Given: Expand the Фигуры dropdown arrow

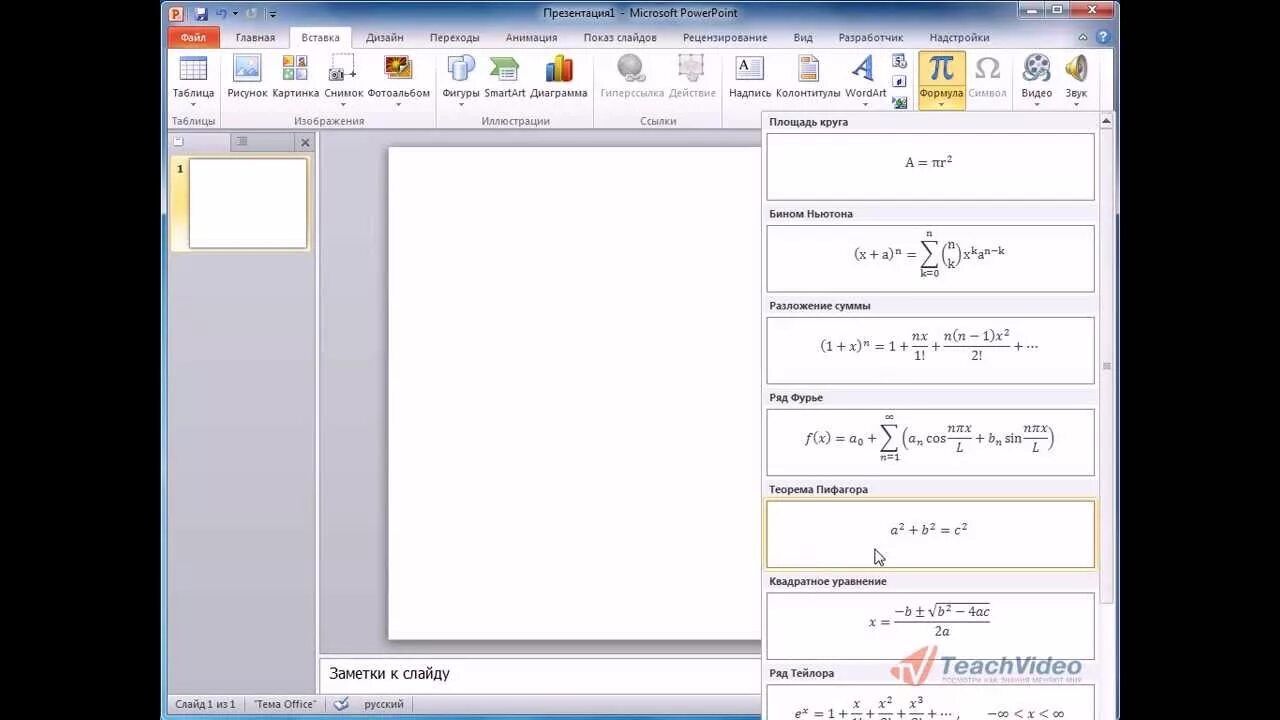Looking at the screenshot, I should [x=461, y=104].
